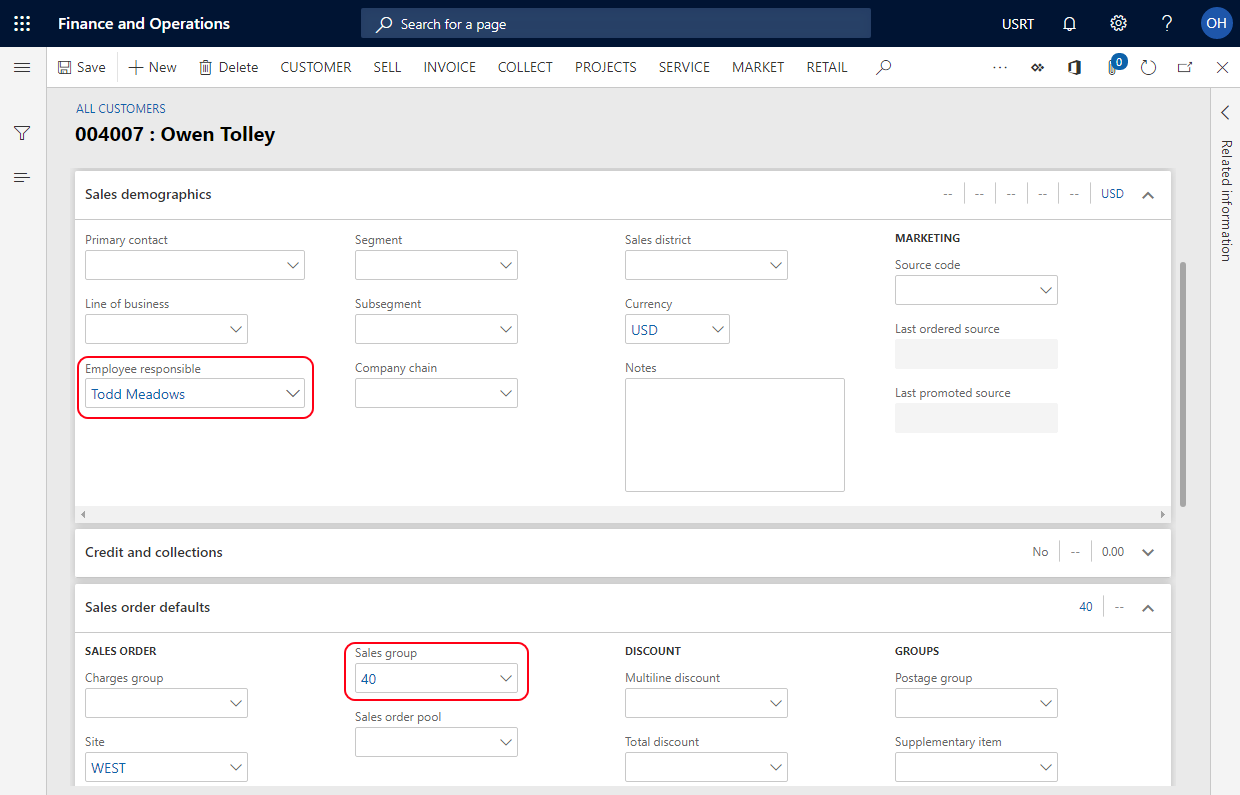Click the vertical page scrollbar
1240x795 pixels.
pyautogui.click(x=1184, y=384)
